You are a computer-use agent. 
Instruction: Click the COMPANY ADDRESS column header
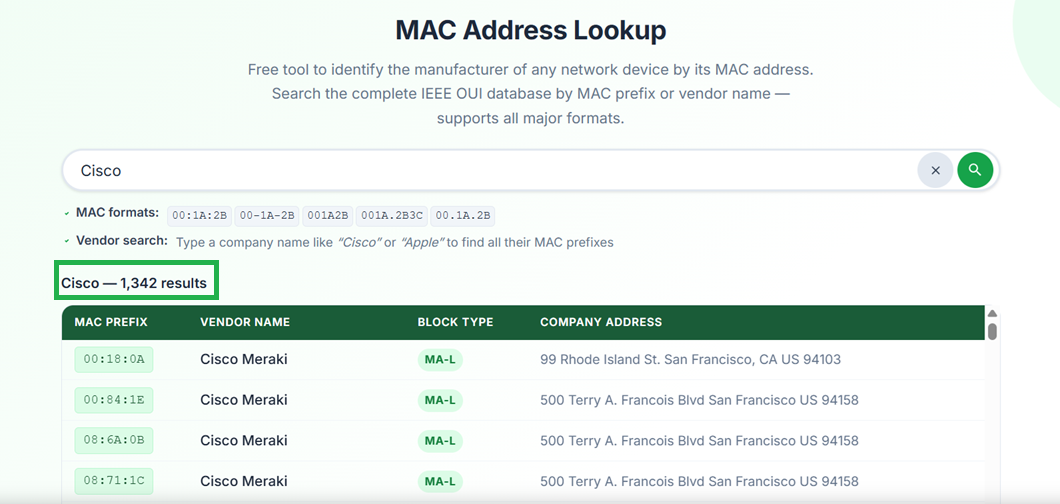(x=601, y=322)
